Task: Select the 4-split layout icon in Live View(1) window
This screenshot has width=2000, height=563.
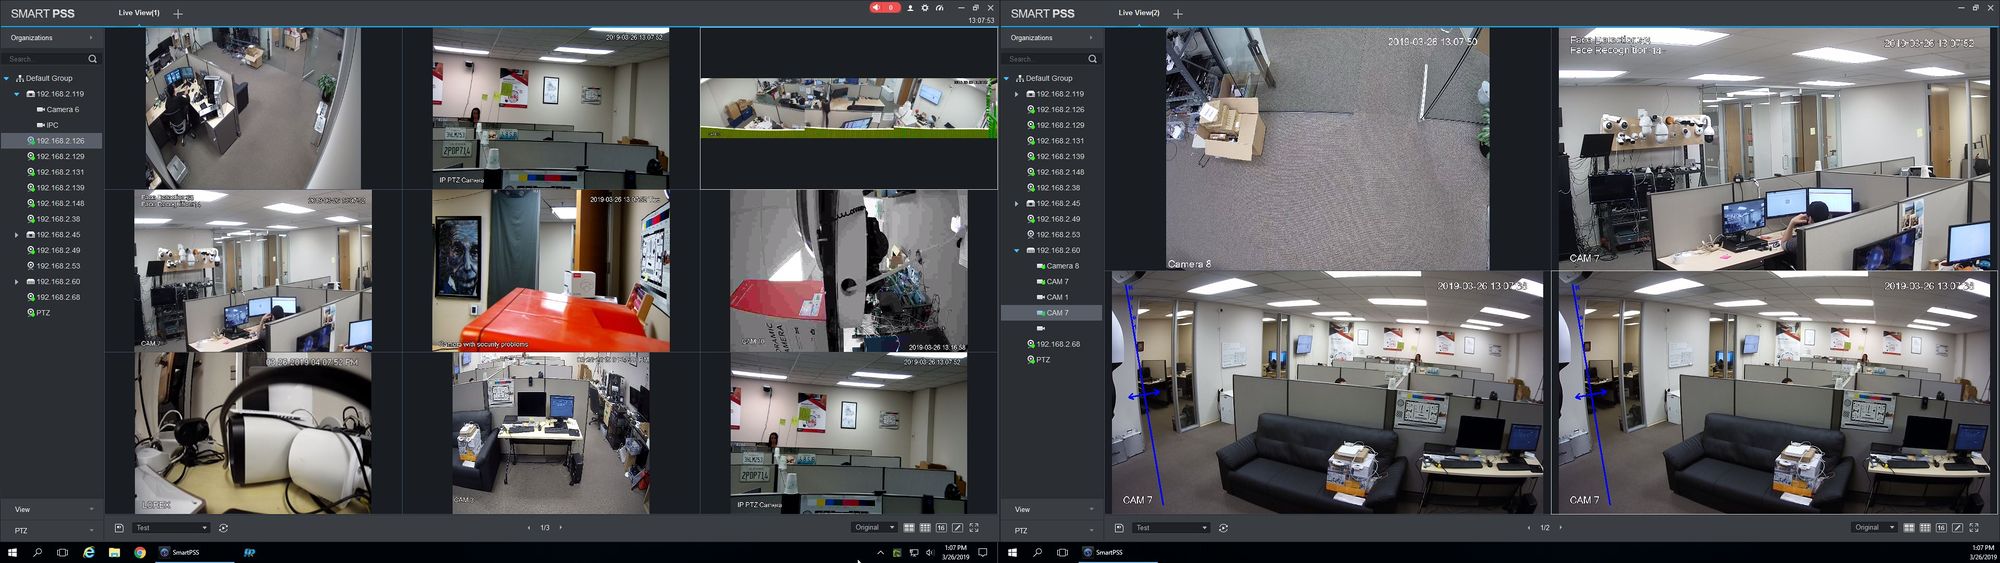Action: [x=909, y=528]
